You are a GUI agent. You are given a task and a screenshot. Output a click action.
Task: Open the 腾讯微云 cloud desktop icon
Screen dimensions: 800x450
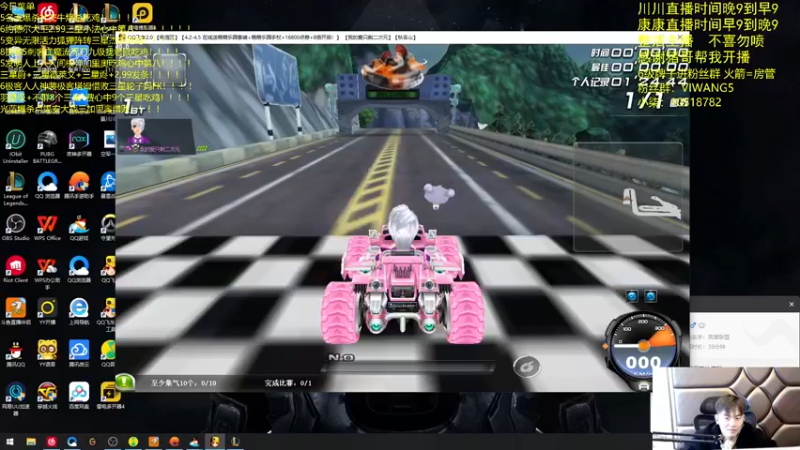point(79,354)
